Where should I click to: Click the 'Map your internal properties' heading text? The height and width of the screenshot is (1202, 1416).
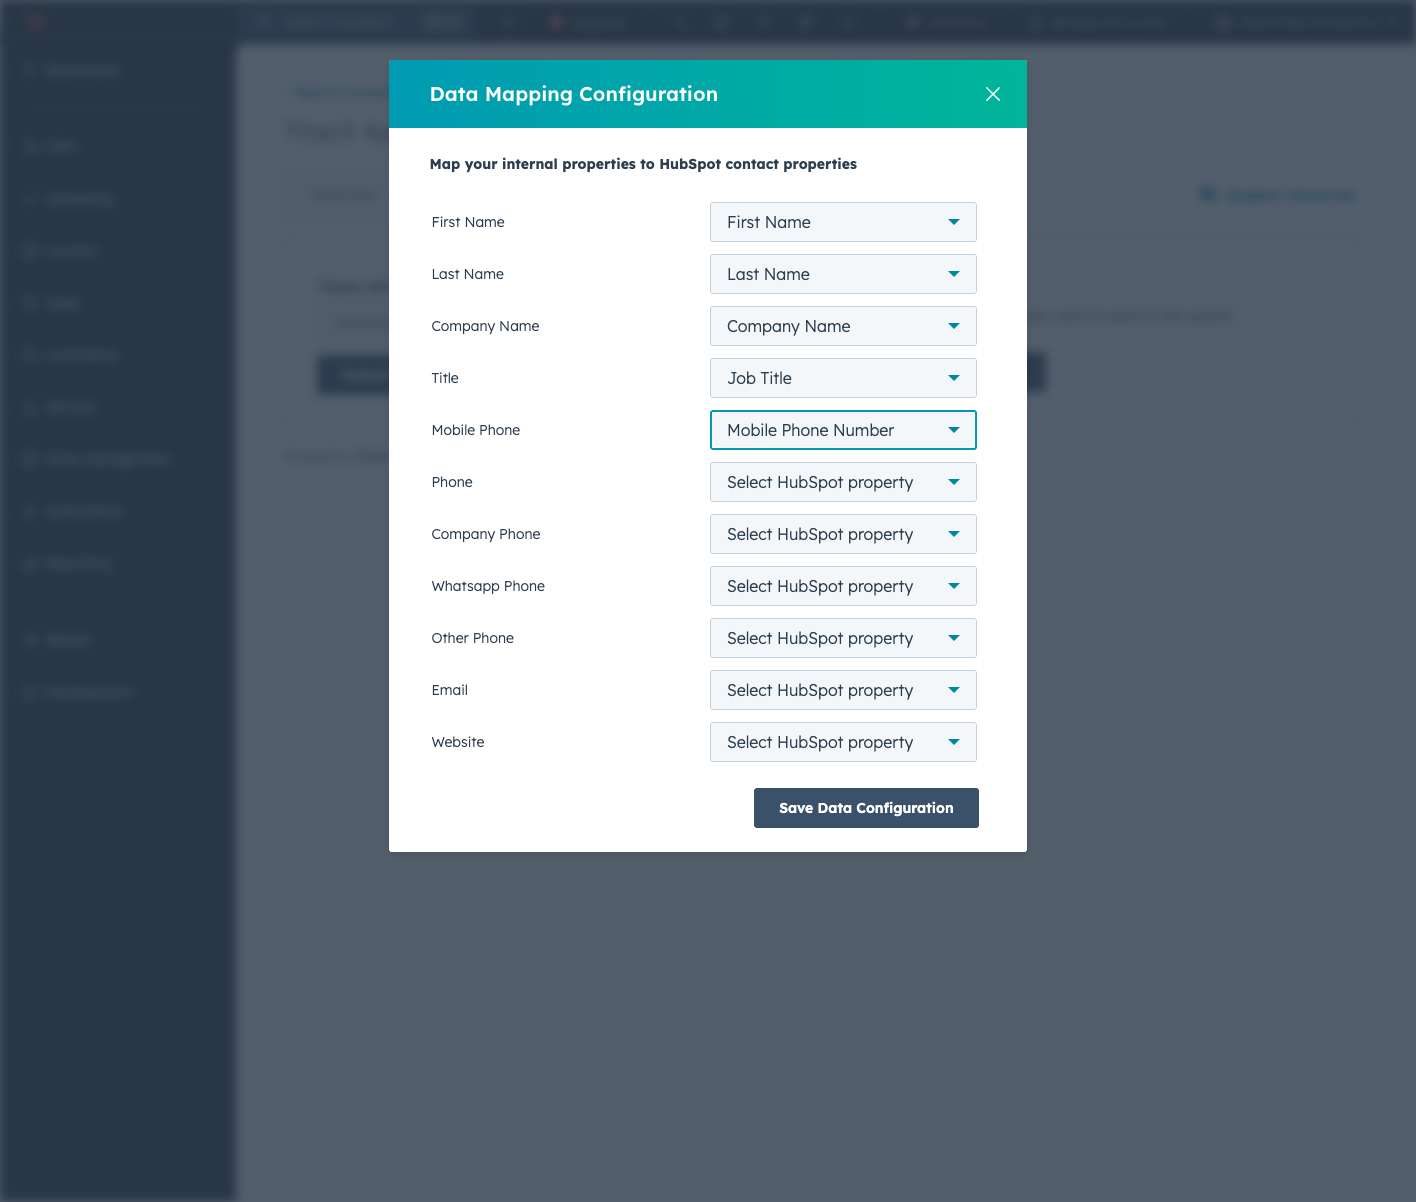click(x=643, y=164)
